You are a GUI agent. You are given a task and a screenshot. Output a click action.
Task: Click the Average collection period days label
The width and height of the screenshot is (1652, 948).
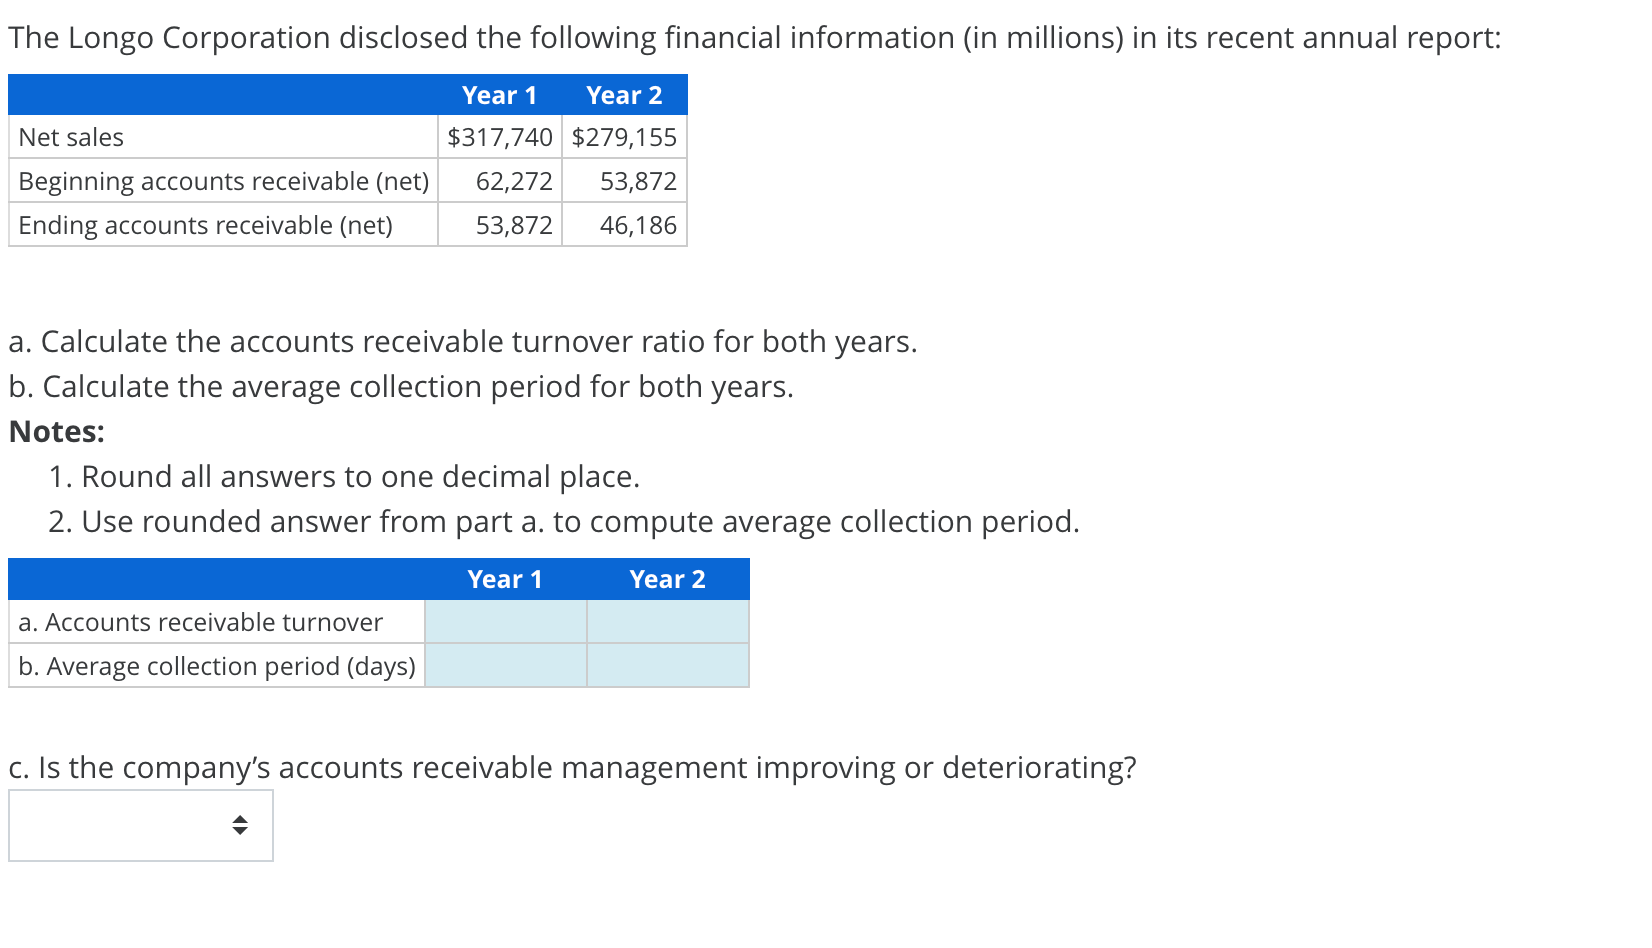pyautogui.click(x=216, y=665)
